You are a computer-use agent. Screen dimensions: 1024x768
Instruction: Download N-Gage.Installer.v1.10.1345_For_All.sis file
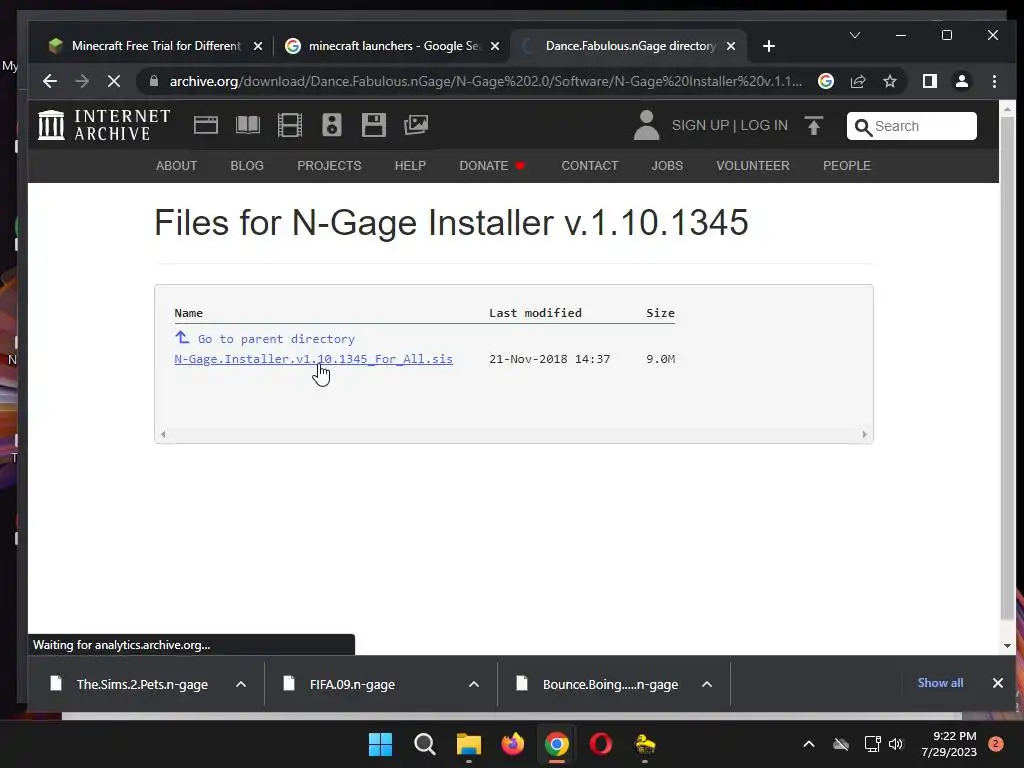point(313,359)
